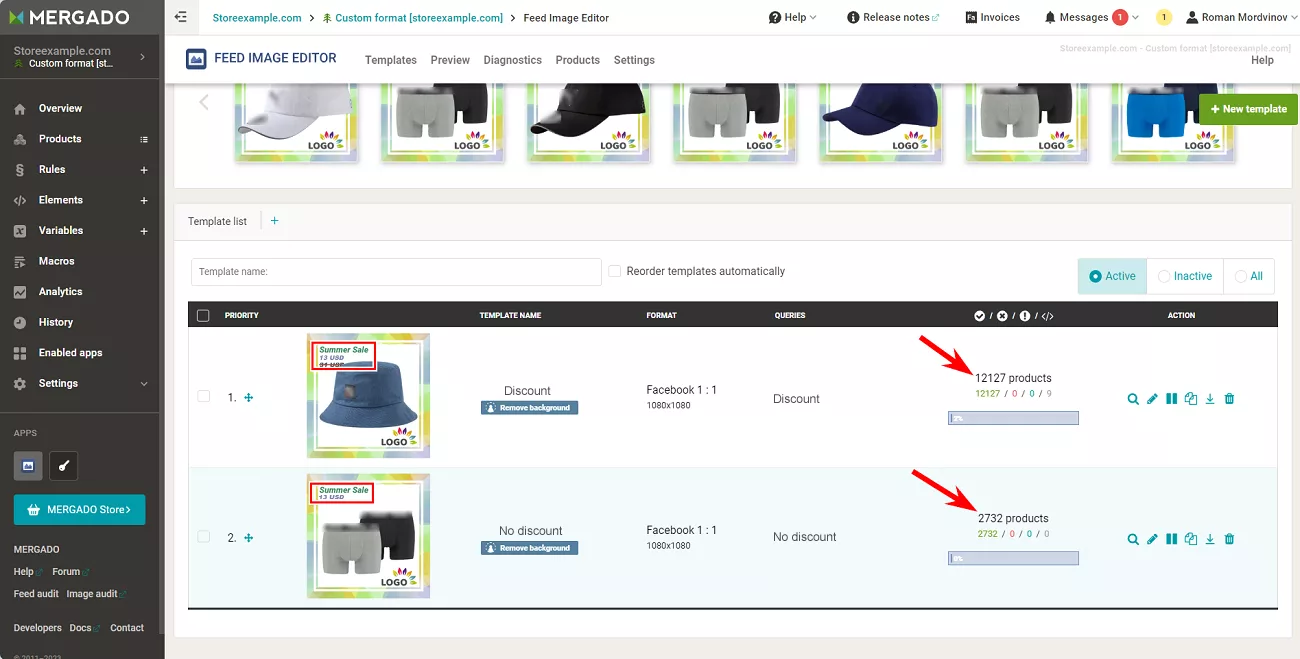1300x659 pixels.
Task: Preview the No discount template with the magnifier icon
Action: click(x=1133, y=539)
